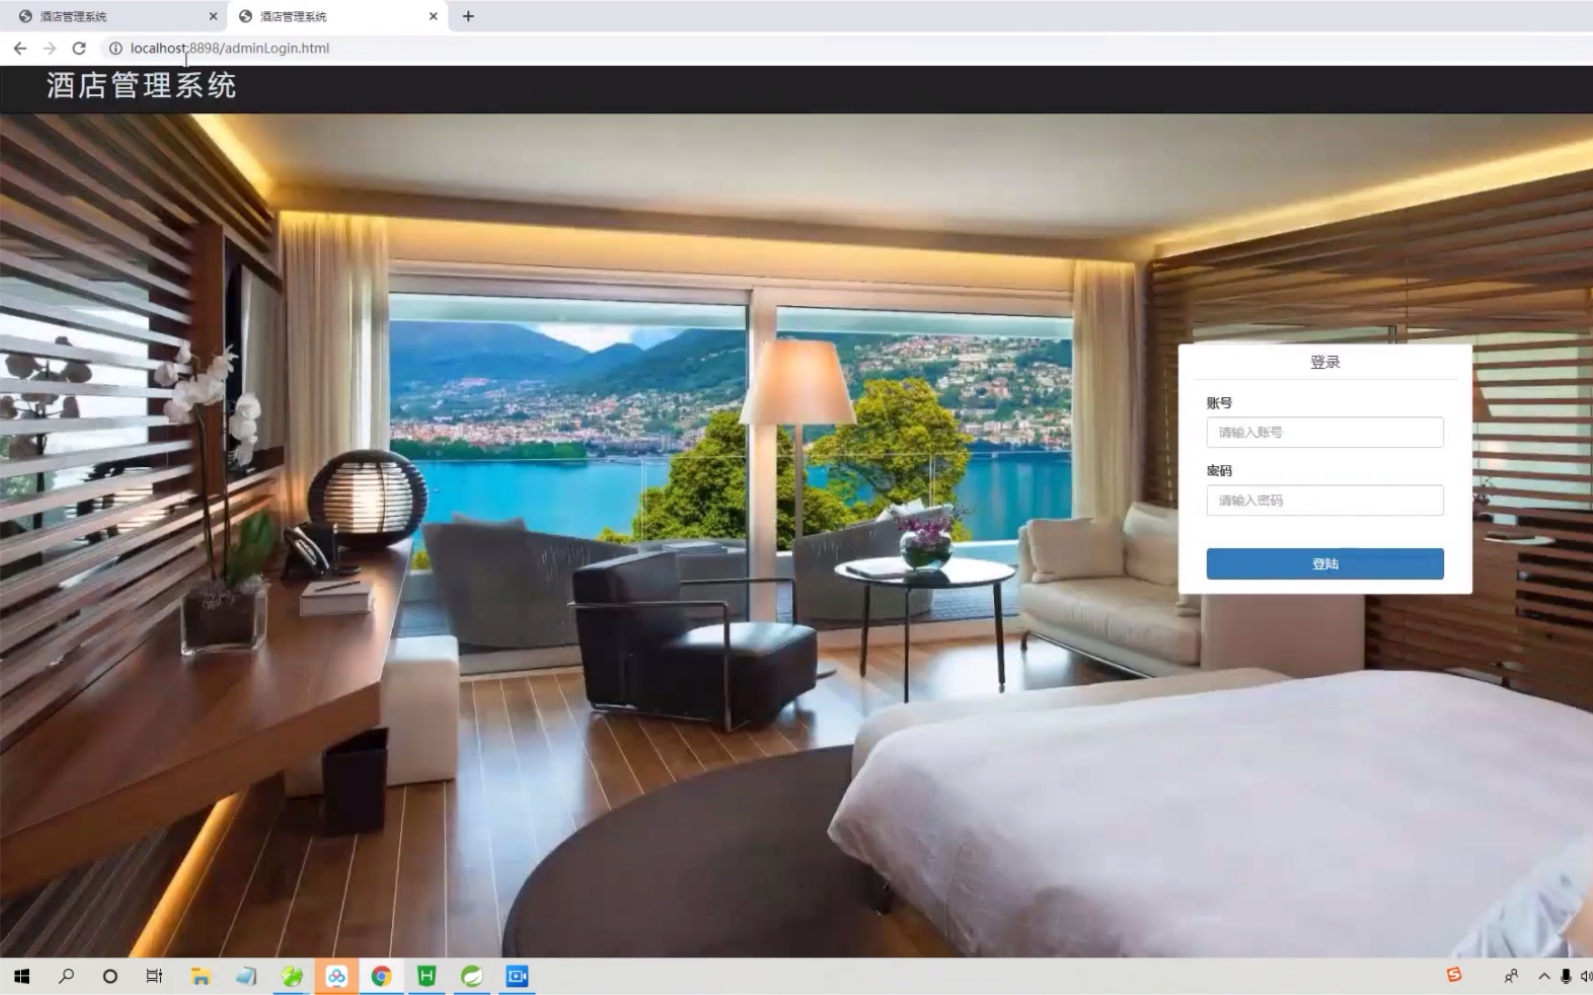
Task: Open the gray notebook app icon on taskbar
Action: pos(246,976)
